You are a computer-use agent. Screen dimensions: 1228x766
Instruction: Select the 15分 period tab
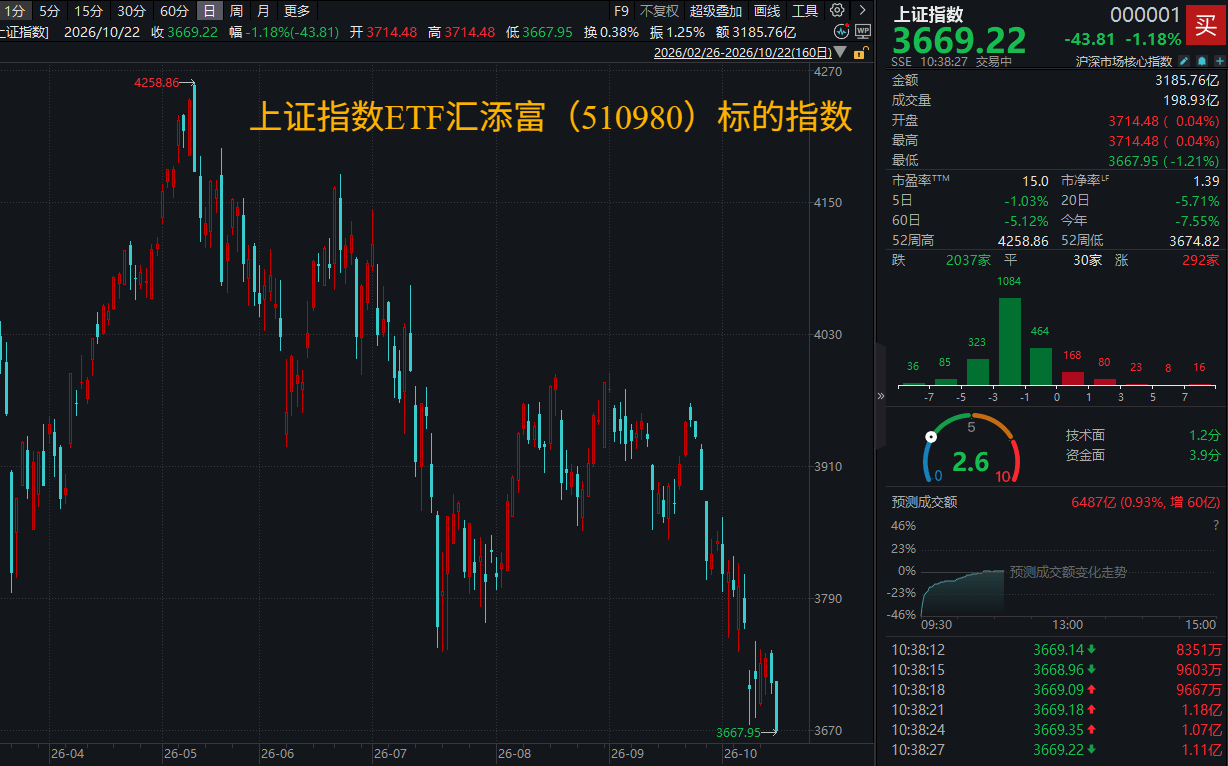point(89,11)
